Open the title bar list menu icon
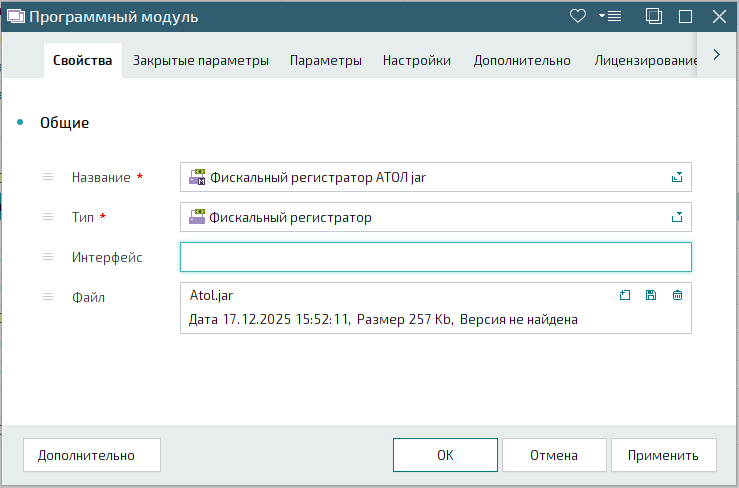The width and height of the screenshot is (739, 488). (610, 16)
